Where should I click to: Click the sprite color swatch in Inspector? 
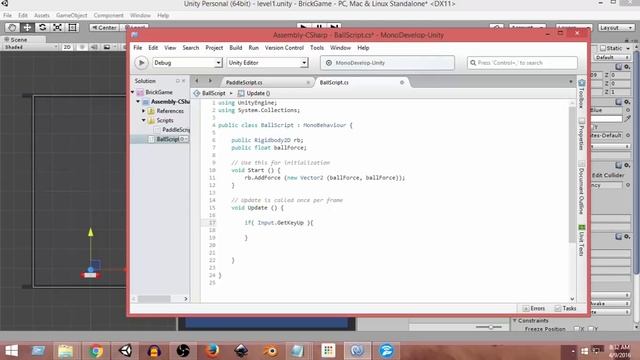(607, 118)
